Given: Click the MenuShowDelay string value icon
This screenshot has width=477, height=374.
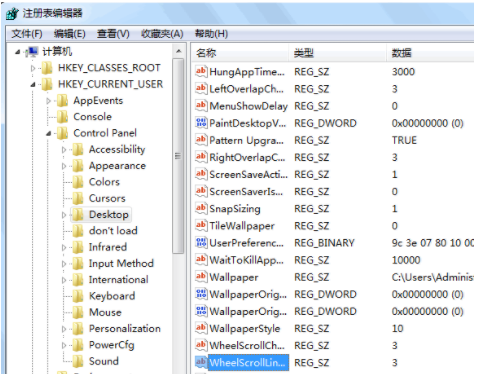Looking at the screenshot, I should click(201, 106).
